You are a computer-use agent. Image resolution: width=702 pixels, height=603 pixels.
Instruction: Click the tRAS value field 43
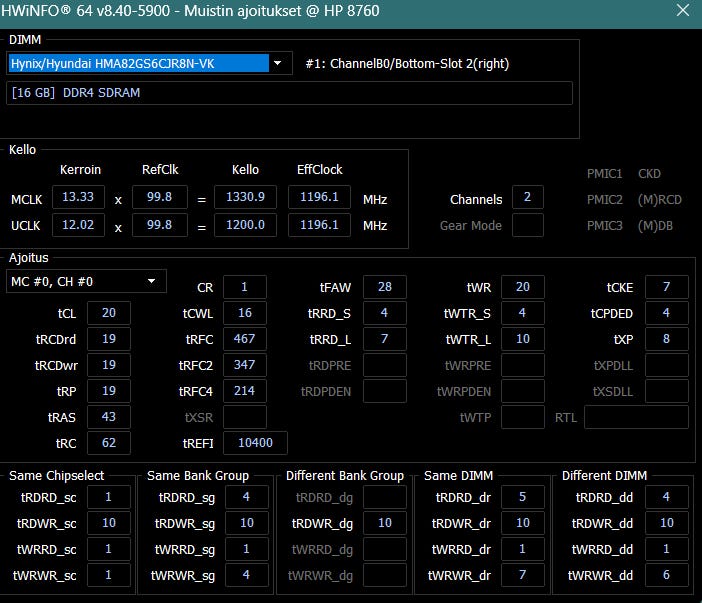(x=108, y=417)
